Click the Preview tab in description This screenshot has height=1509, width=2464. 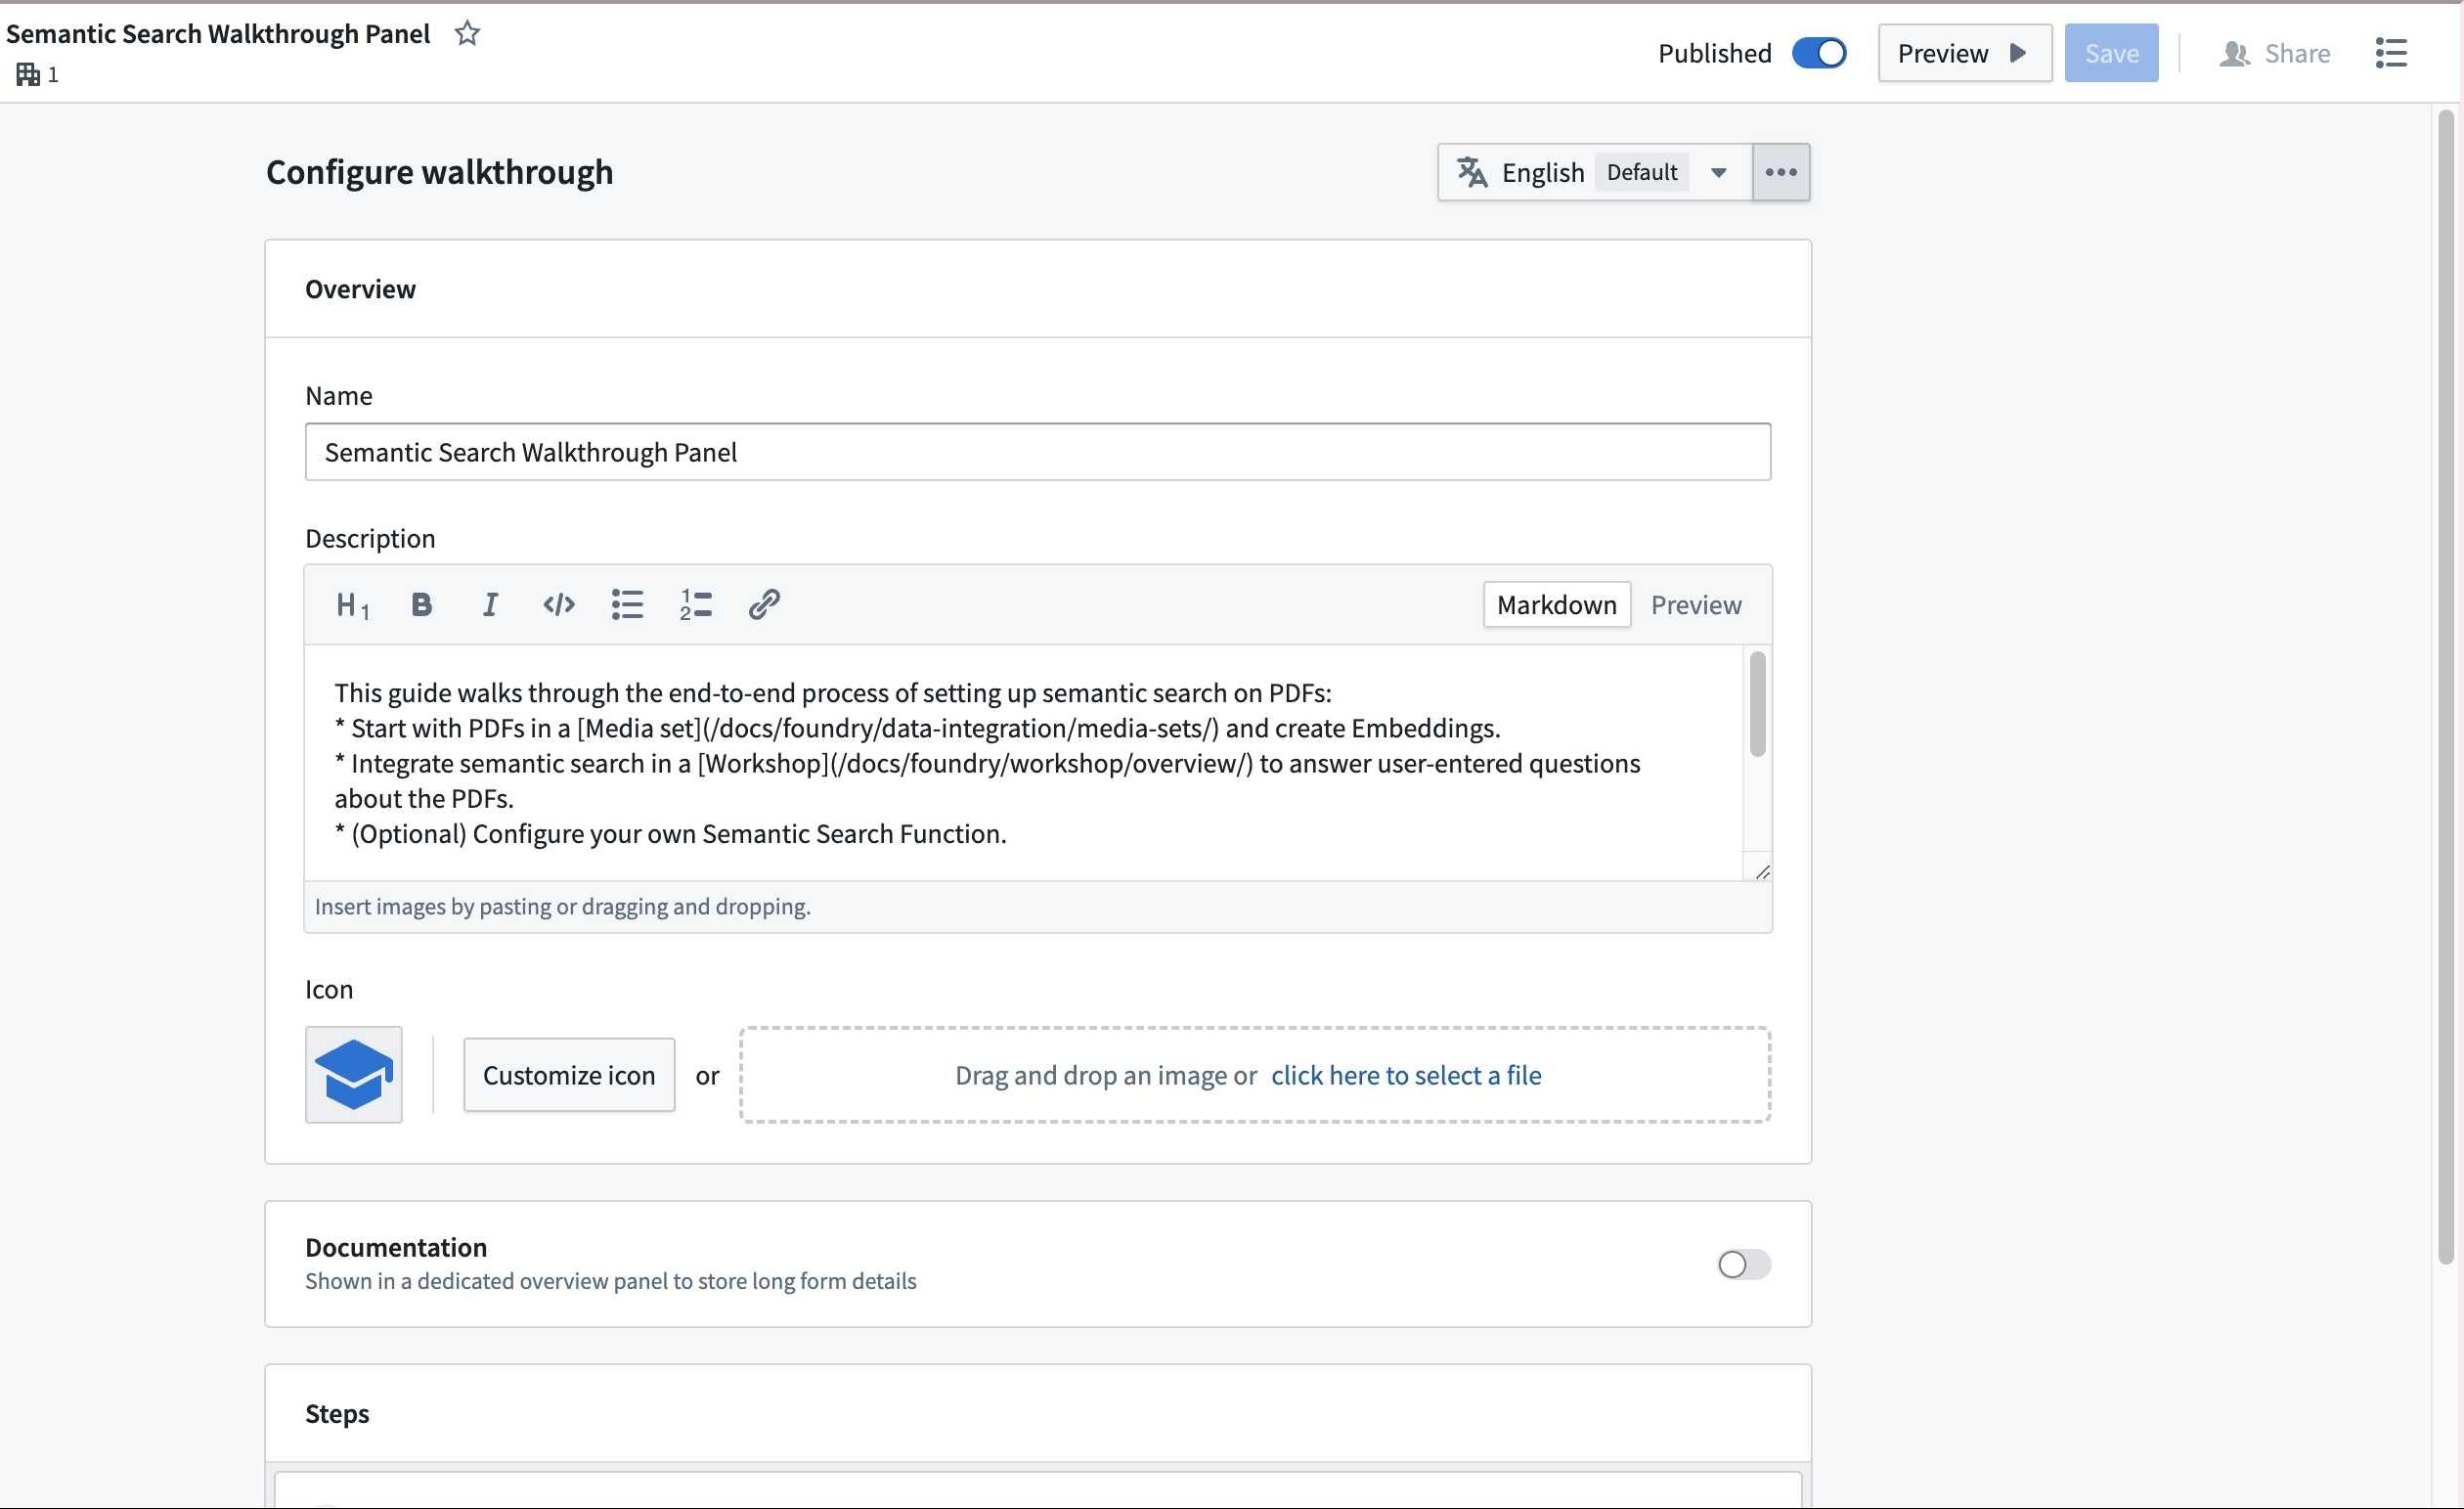(1694, 604)
